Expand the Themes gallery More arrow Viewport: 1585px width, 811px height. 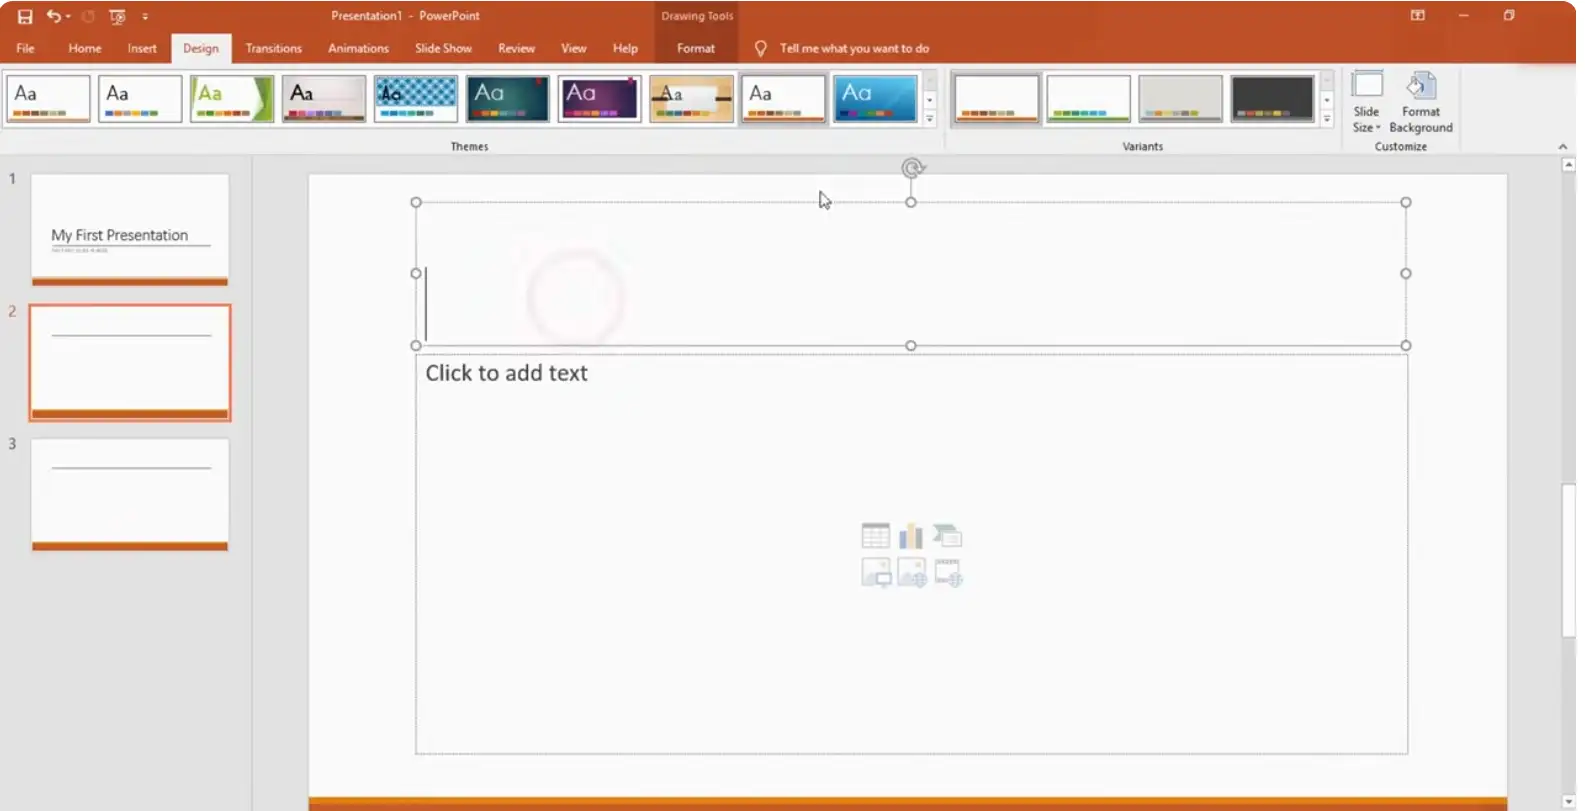[x=929, y=119]
